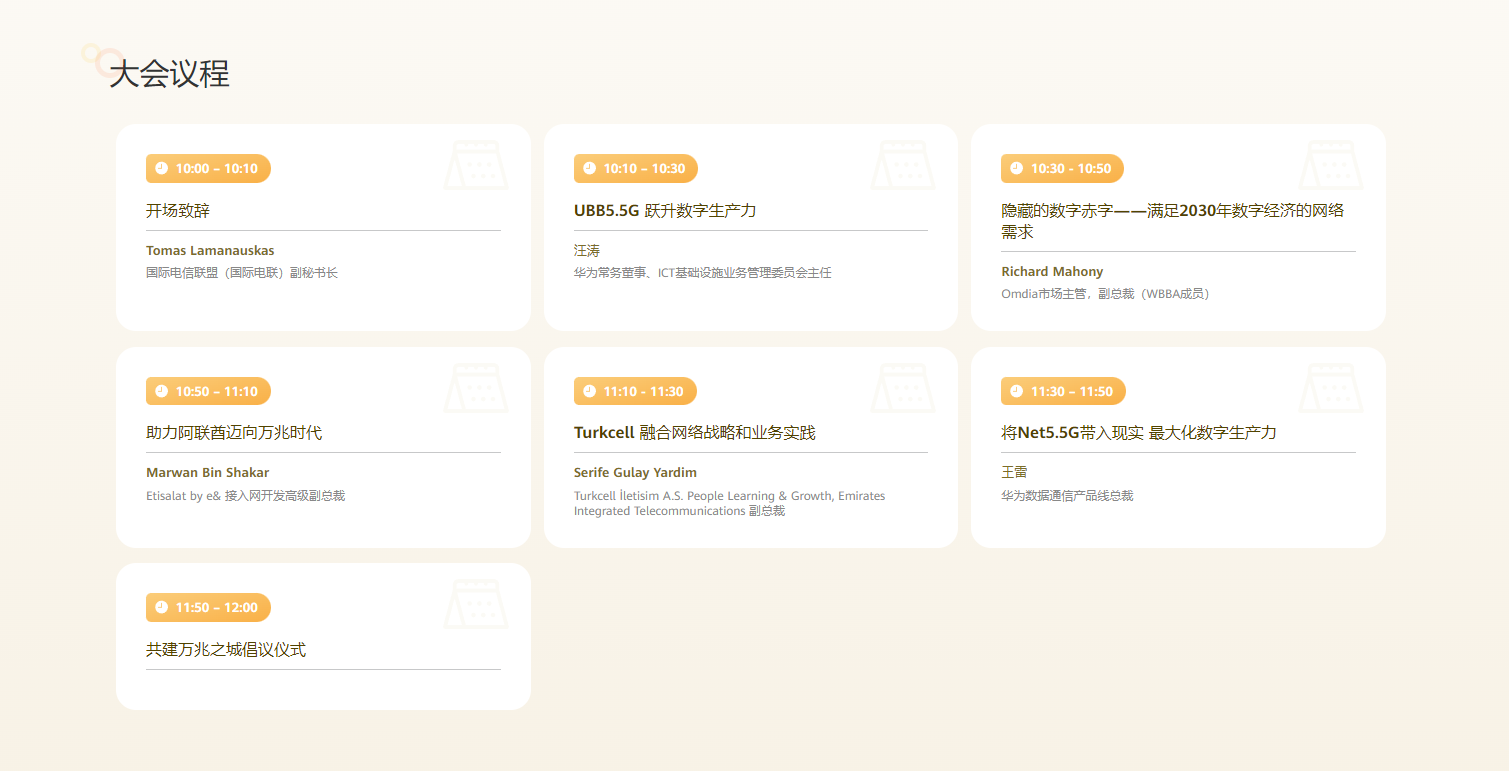Click speaker name Tomas Lamanauskas
Screen dimensions: 1509x771
(x=210, y=250)
